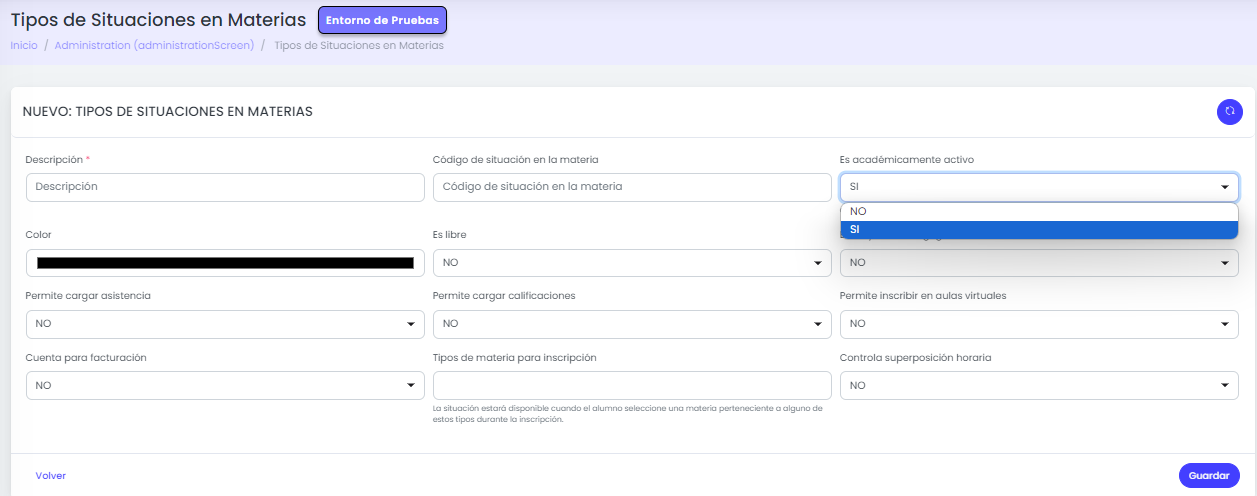Viewport: 1257px width, 496px height.
Task: Click the NUEVO: TIPOS DE SITUACIONES EN MATERIAS heading
Action: (168, 112)
